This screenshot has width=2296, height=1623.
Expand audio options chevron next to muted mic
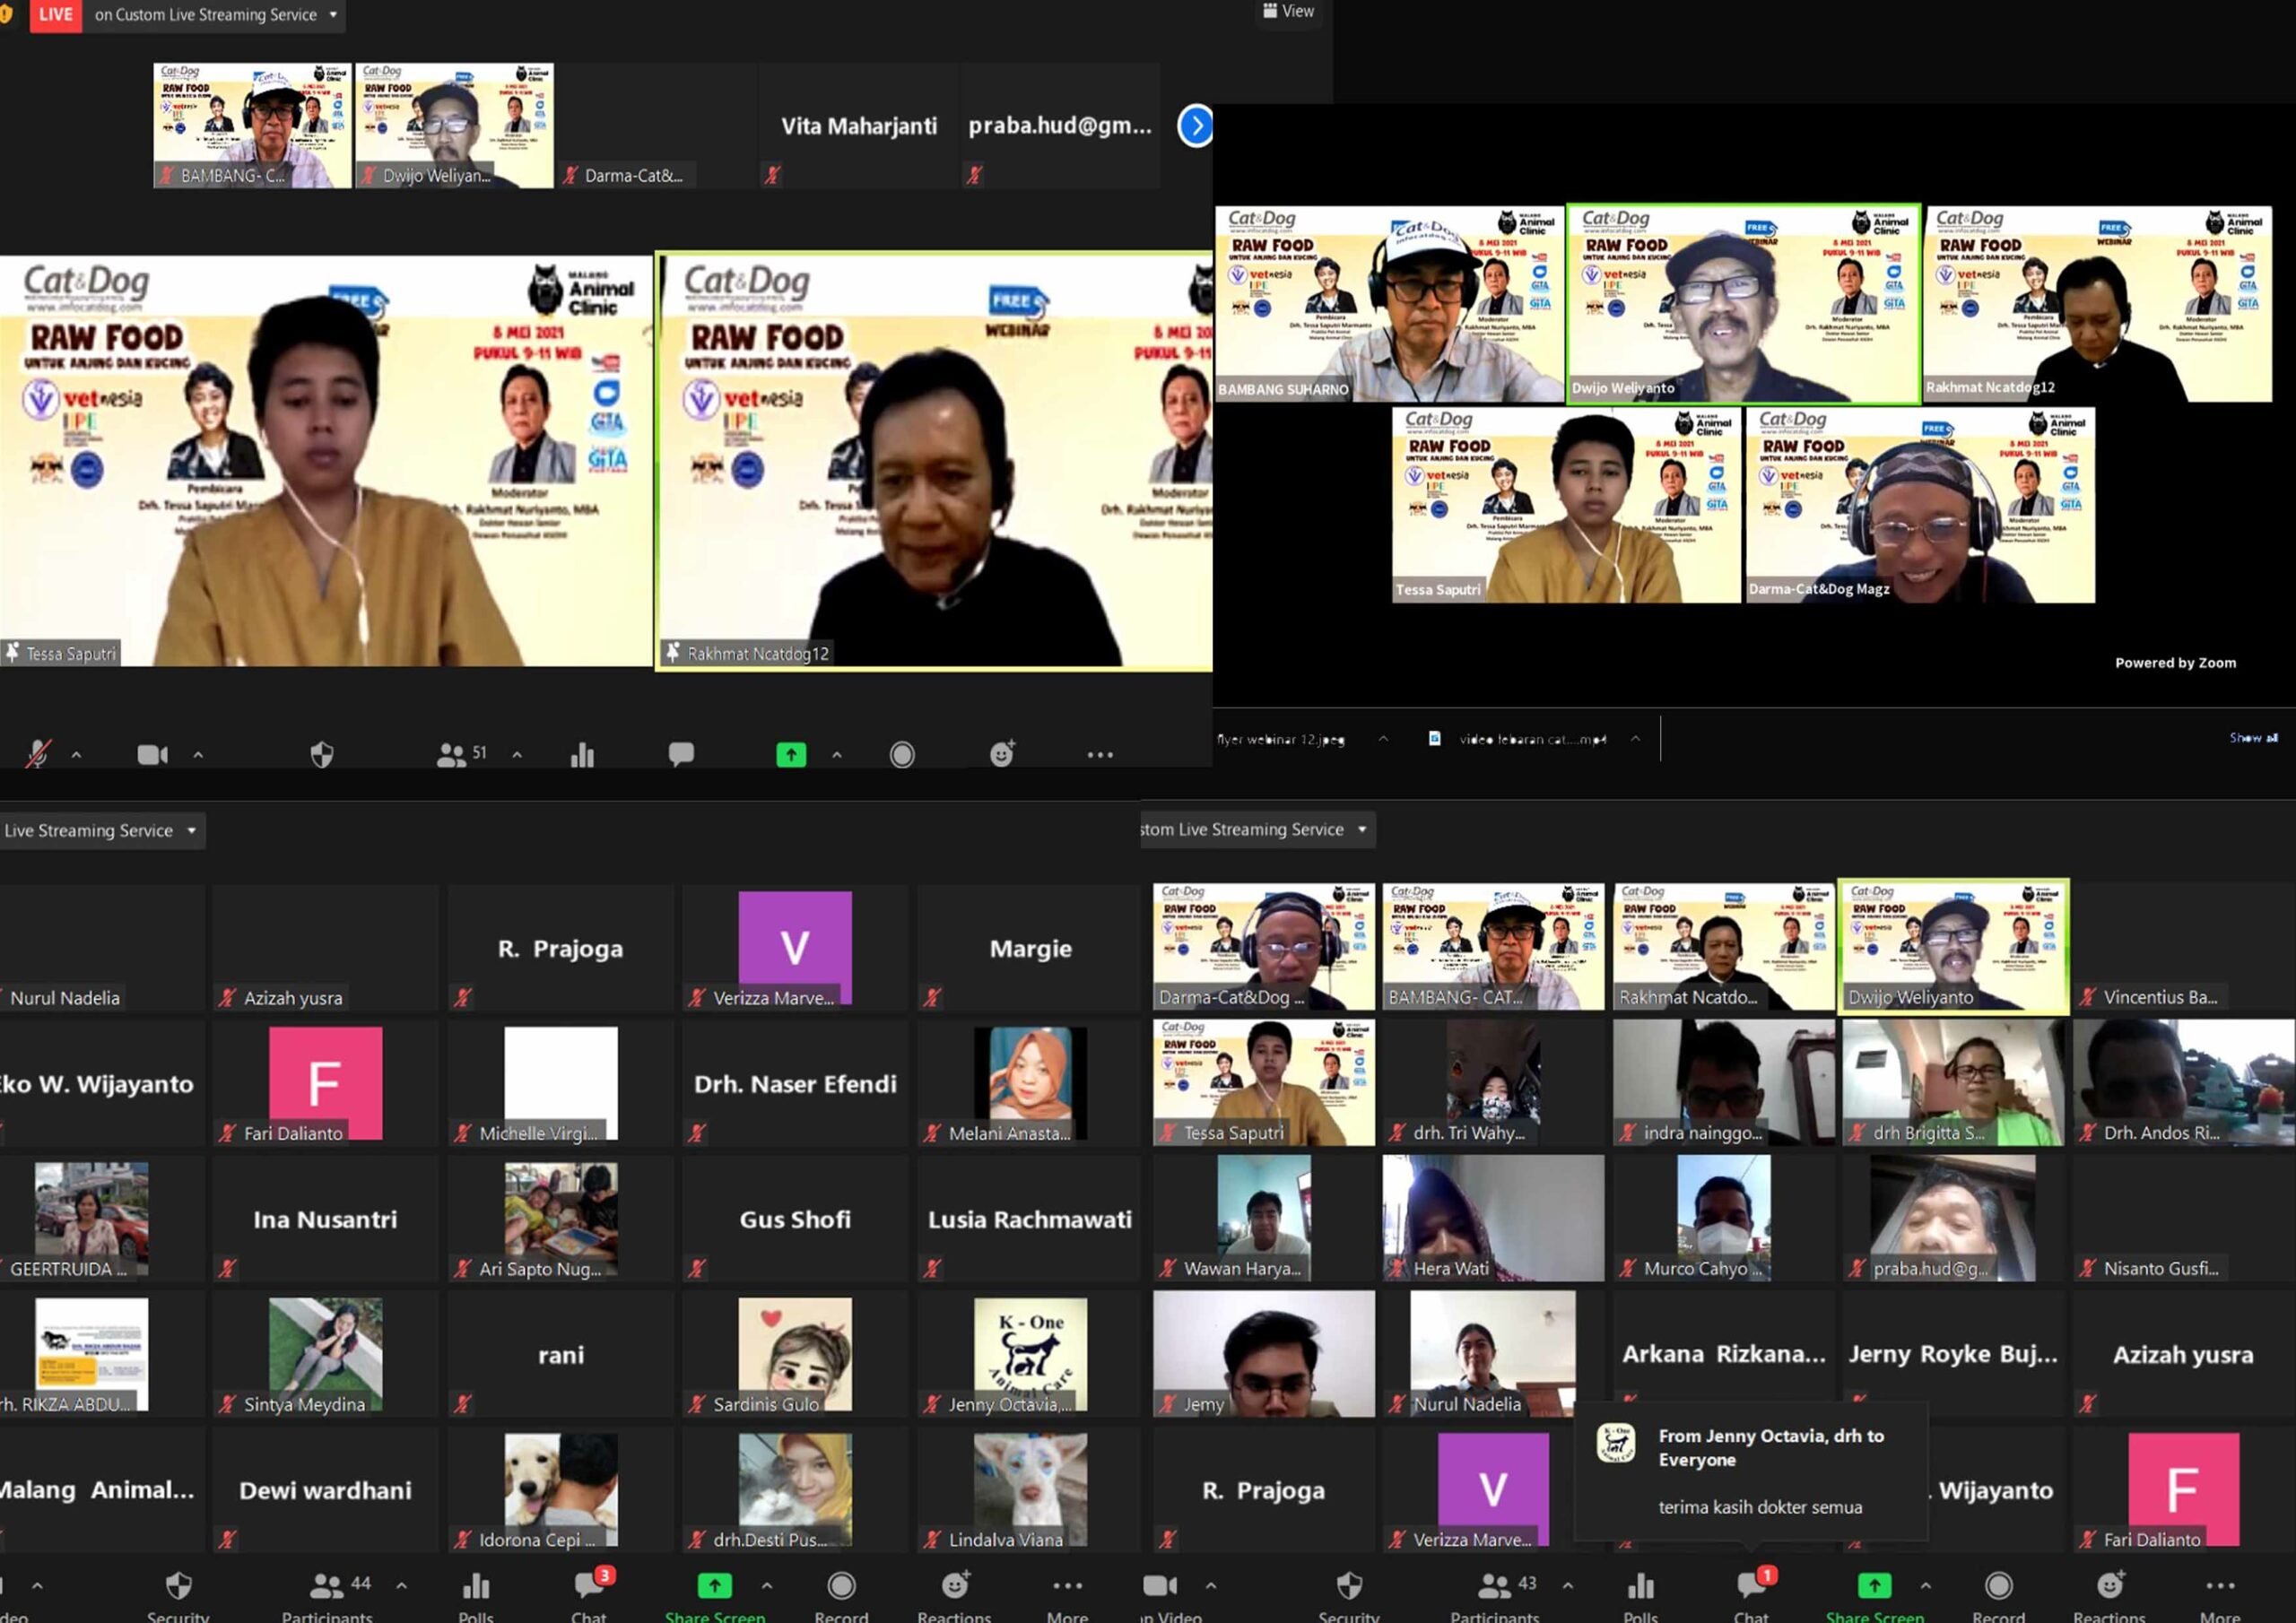(76, 755)
